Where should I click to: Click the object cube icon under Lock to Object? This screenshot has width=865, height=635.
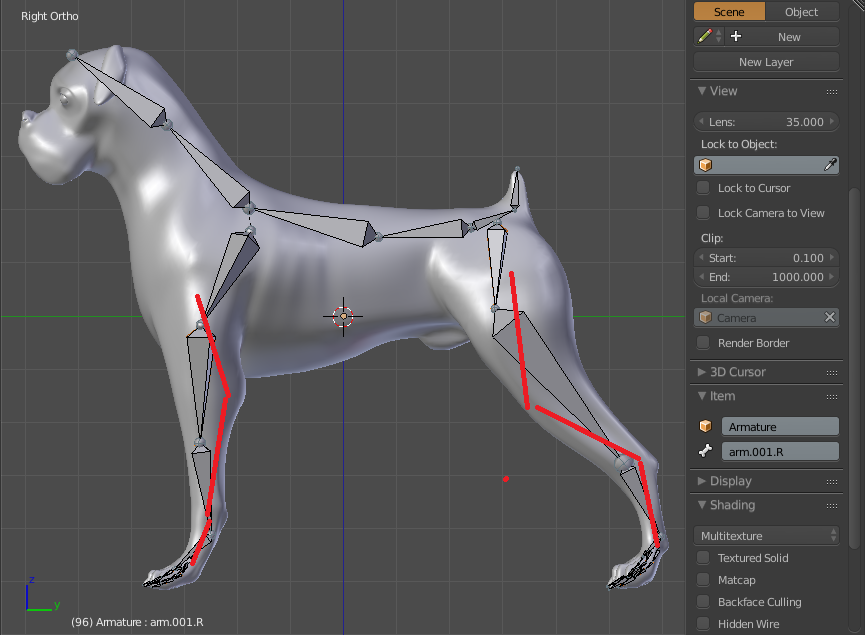[x=706, y=164]
